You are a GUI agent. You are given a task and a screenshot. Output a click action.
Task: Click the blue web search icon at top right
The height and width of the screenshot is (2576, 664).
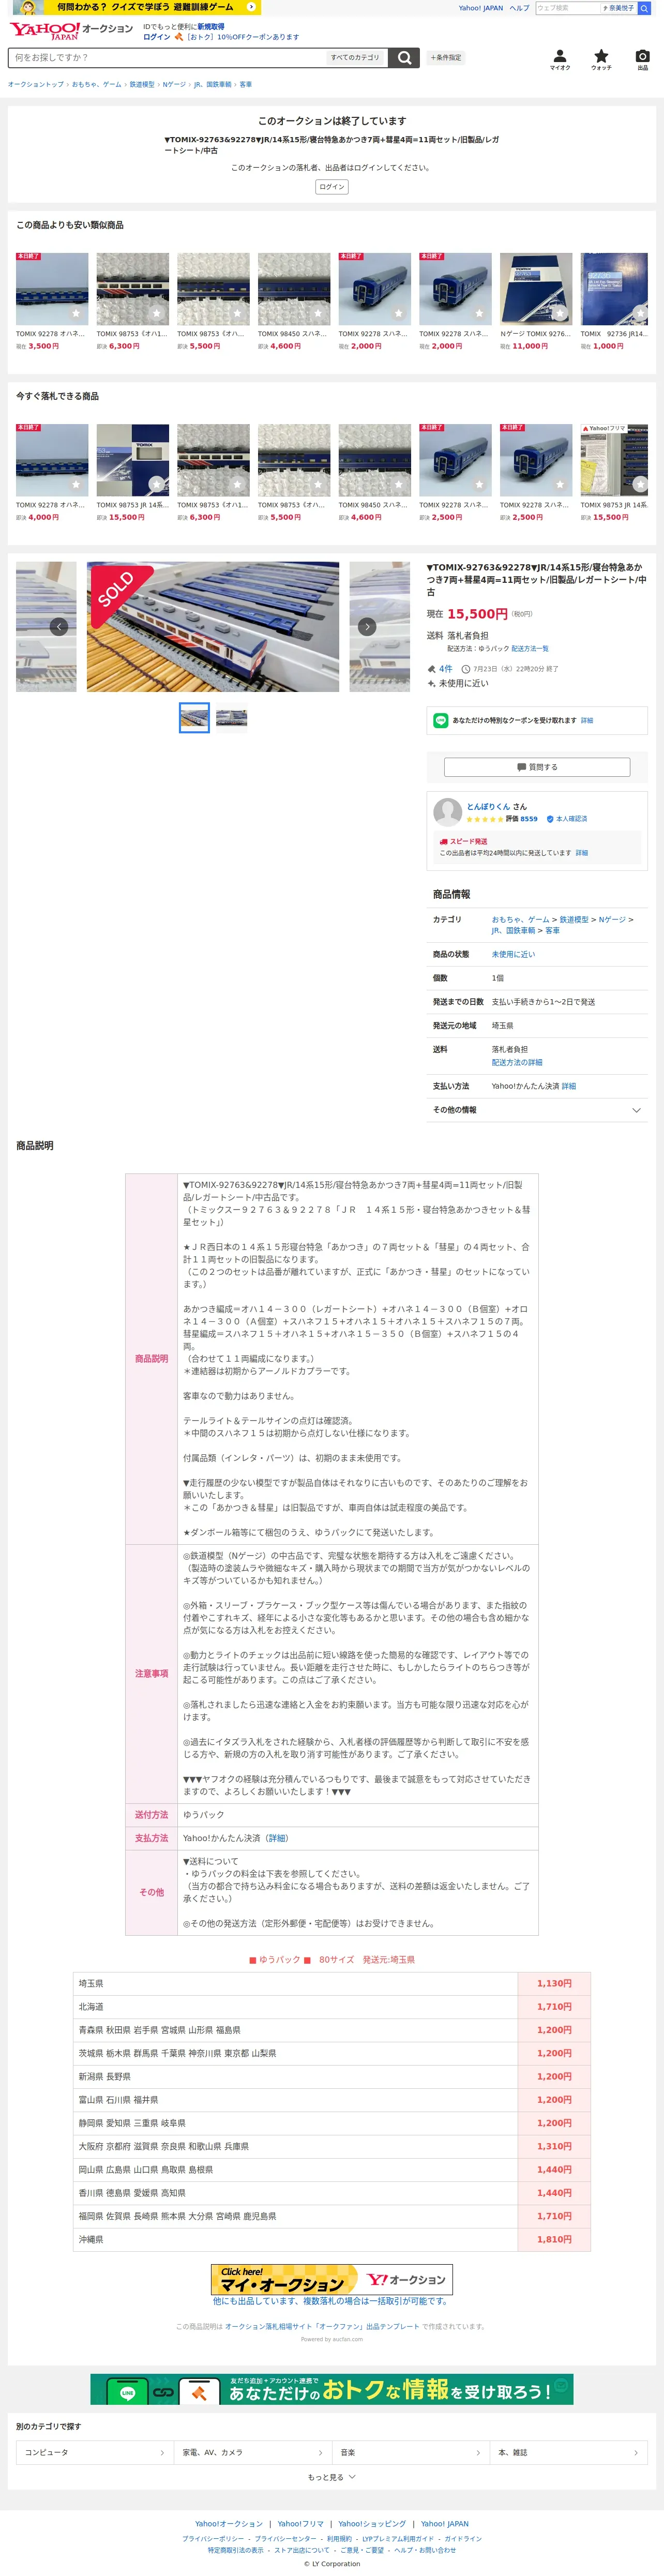[x=644, y=8]
